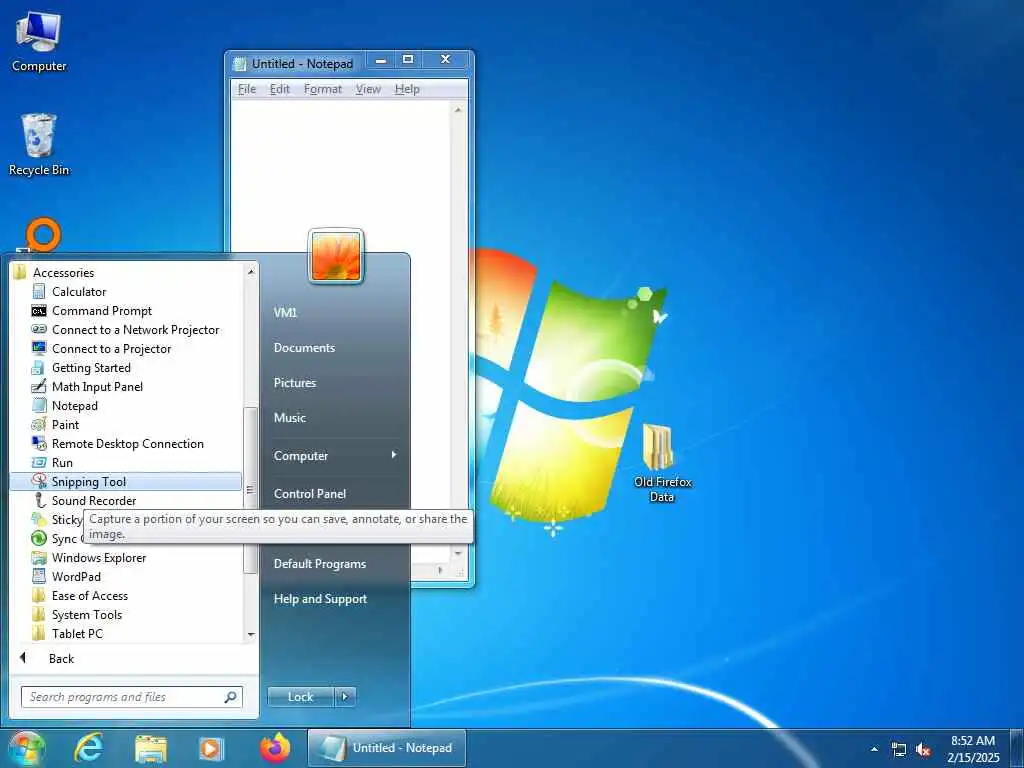
Task: Open Connect to a Network Projector
Action: pyautogui.click(x=135, y=330)
